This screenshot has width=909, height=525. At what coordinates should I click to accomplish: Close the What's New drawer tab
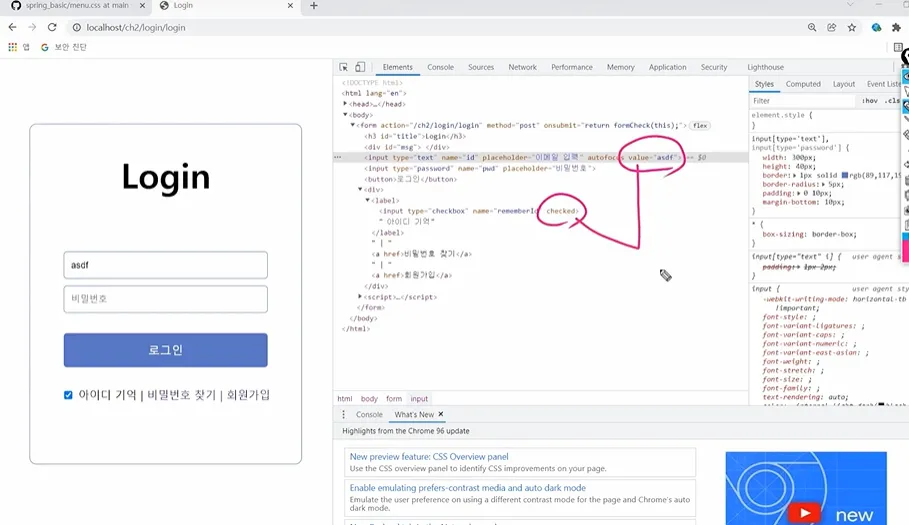pyautogui.click(x=441, y=414)
